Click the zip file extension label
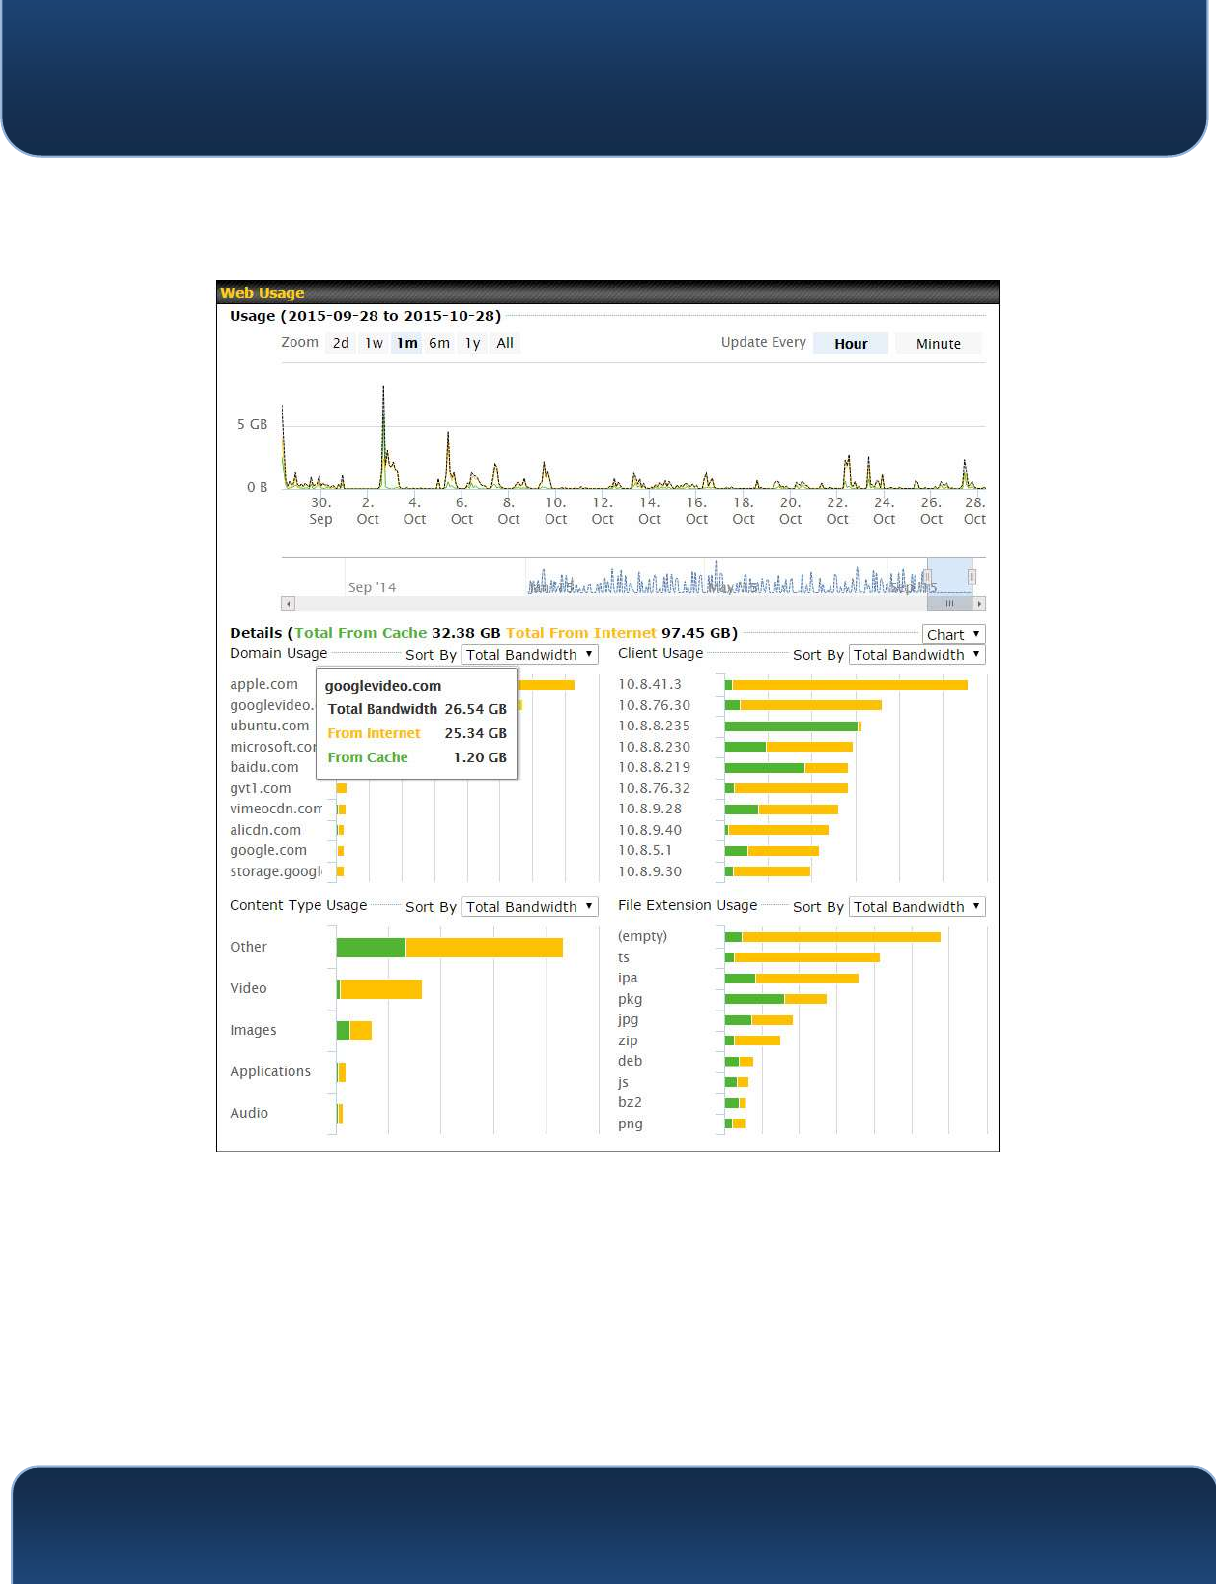Viewport: 1216px width, 1584px height. tap(627, 1040)
